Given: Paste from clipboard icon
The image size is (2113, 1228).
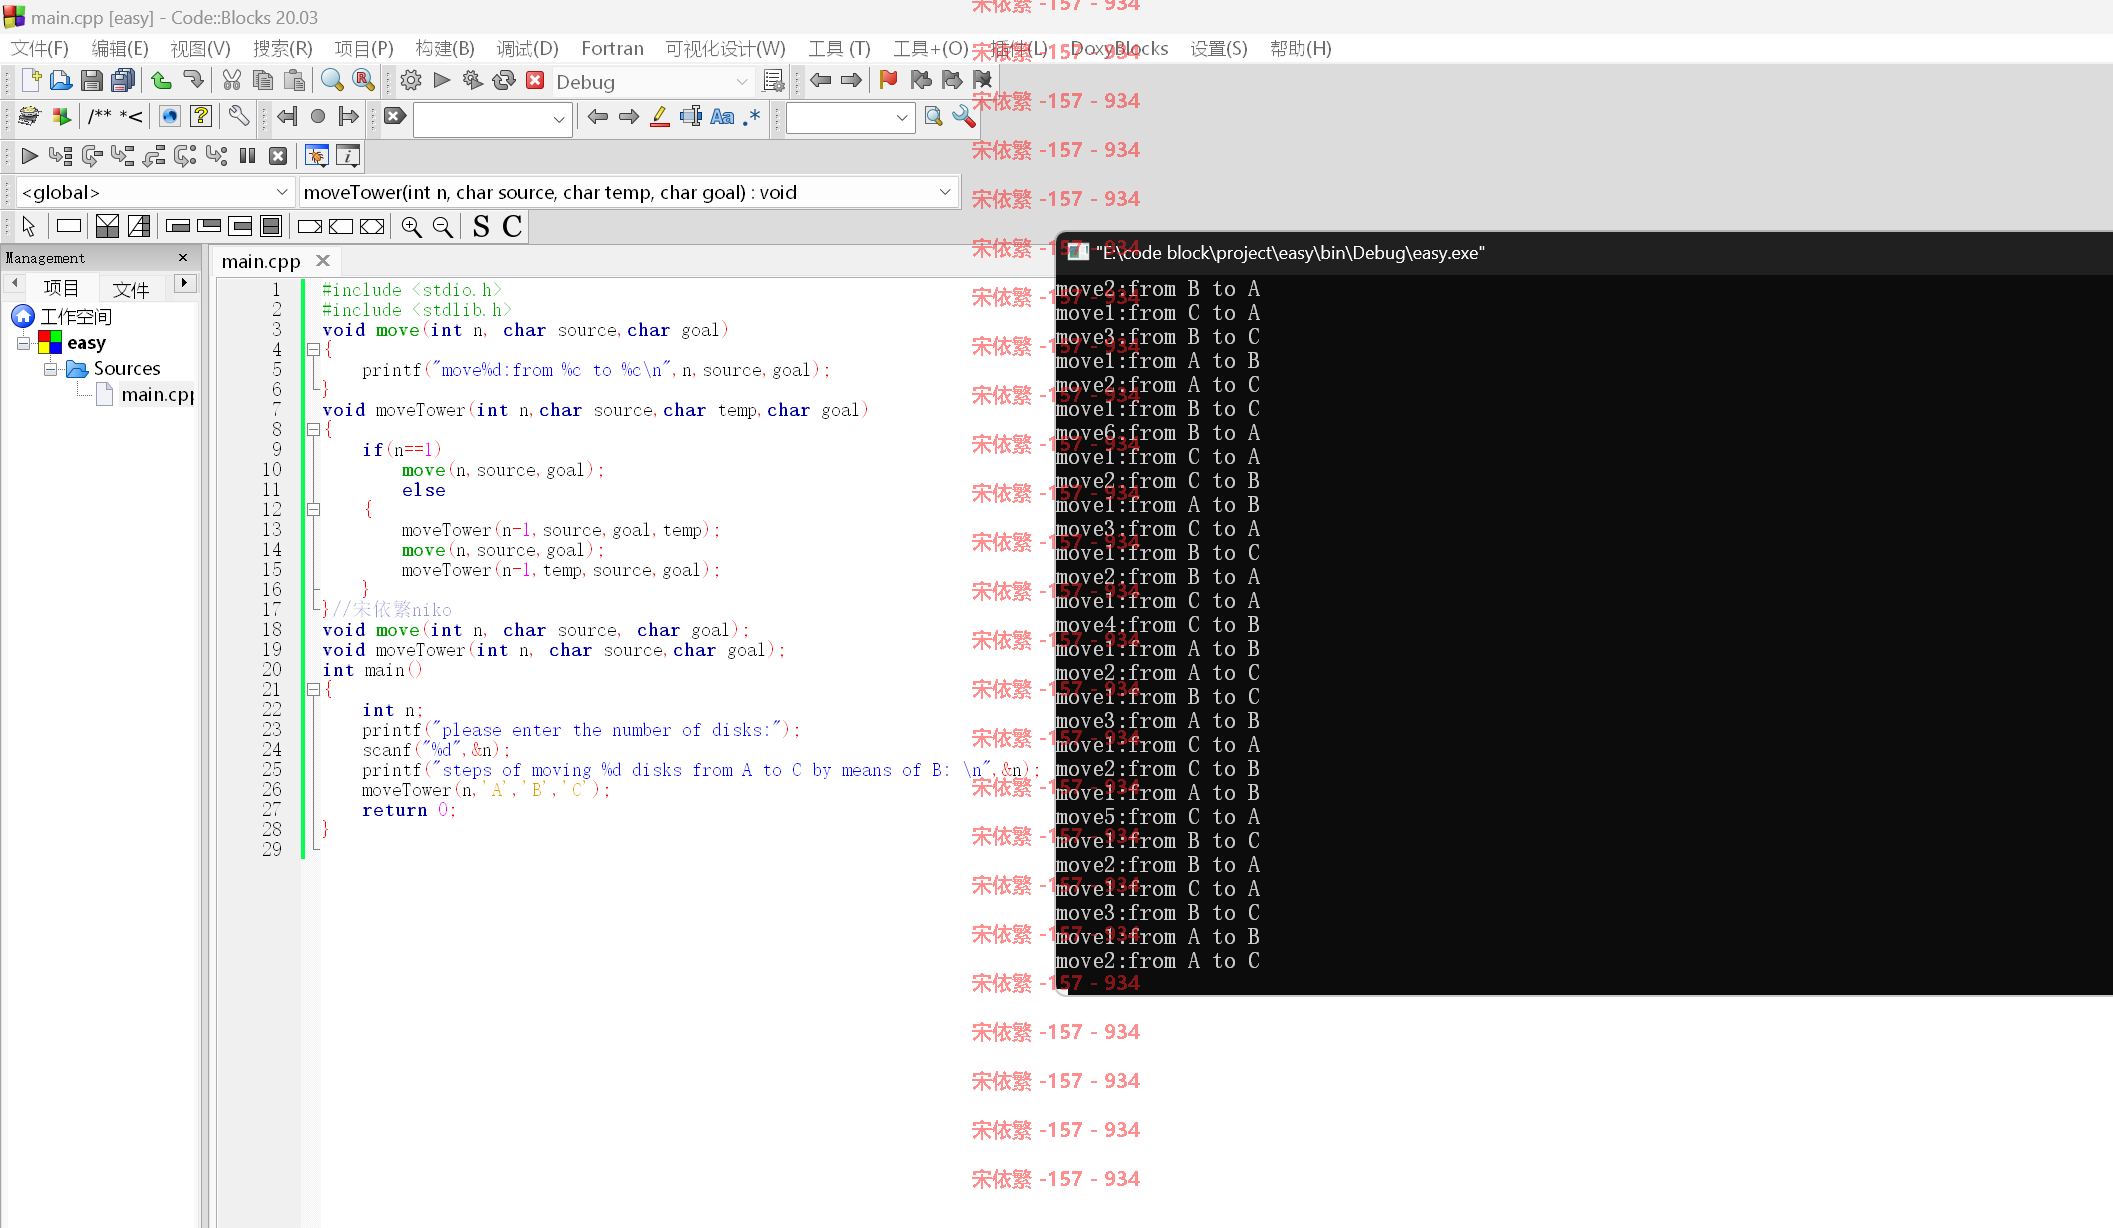Looking at the screenshot, I should pos(295,81).
